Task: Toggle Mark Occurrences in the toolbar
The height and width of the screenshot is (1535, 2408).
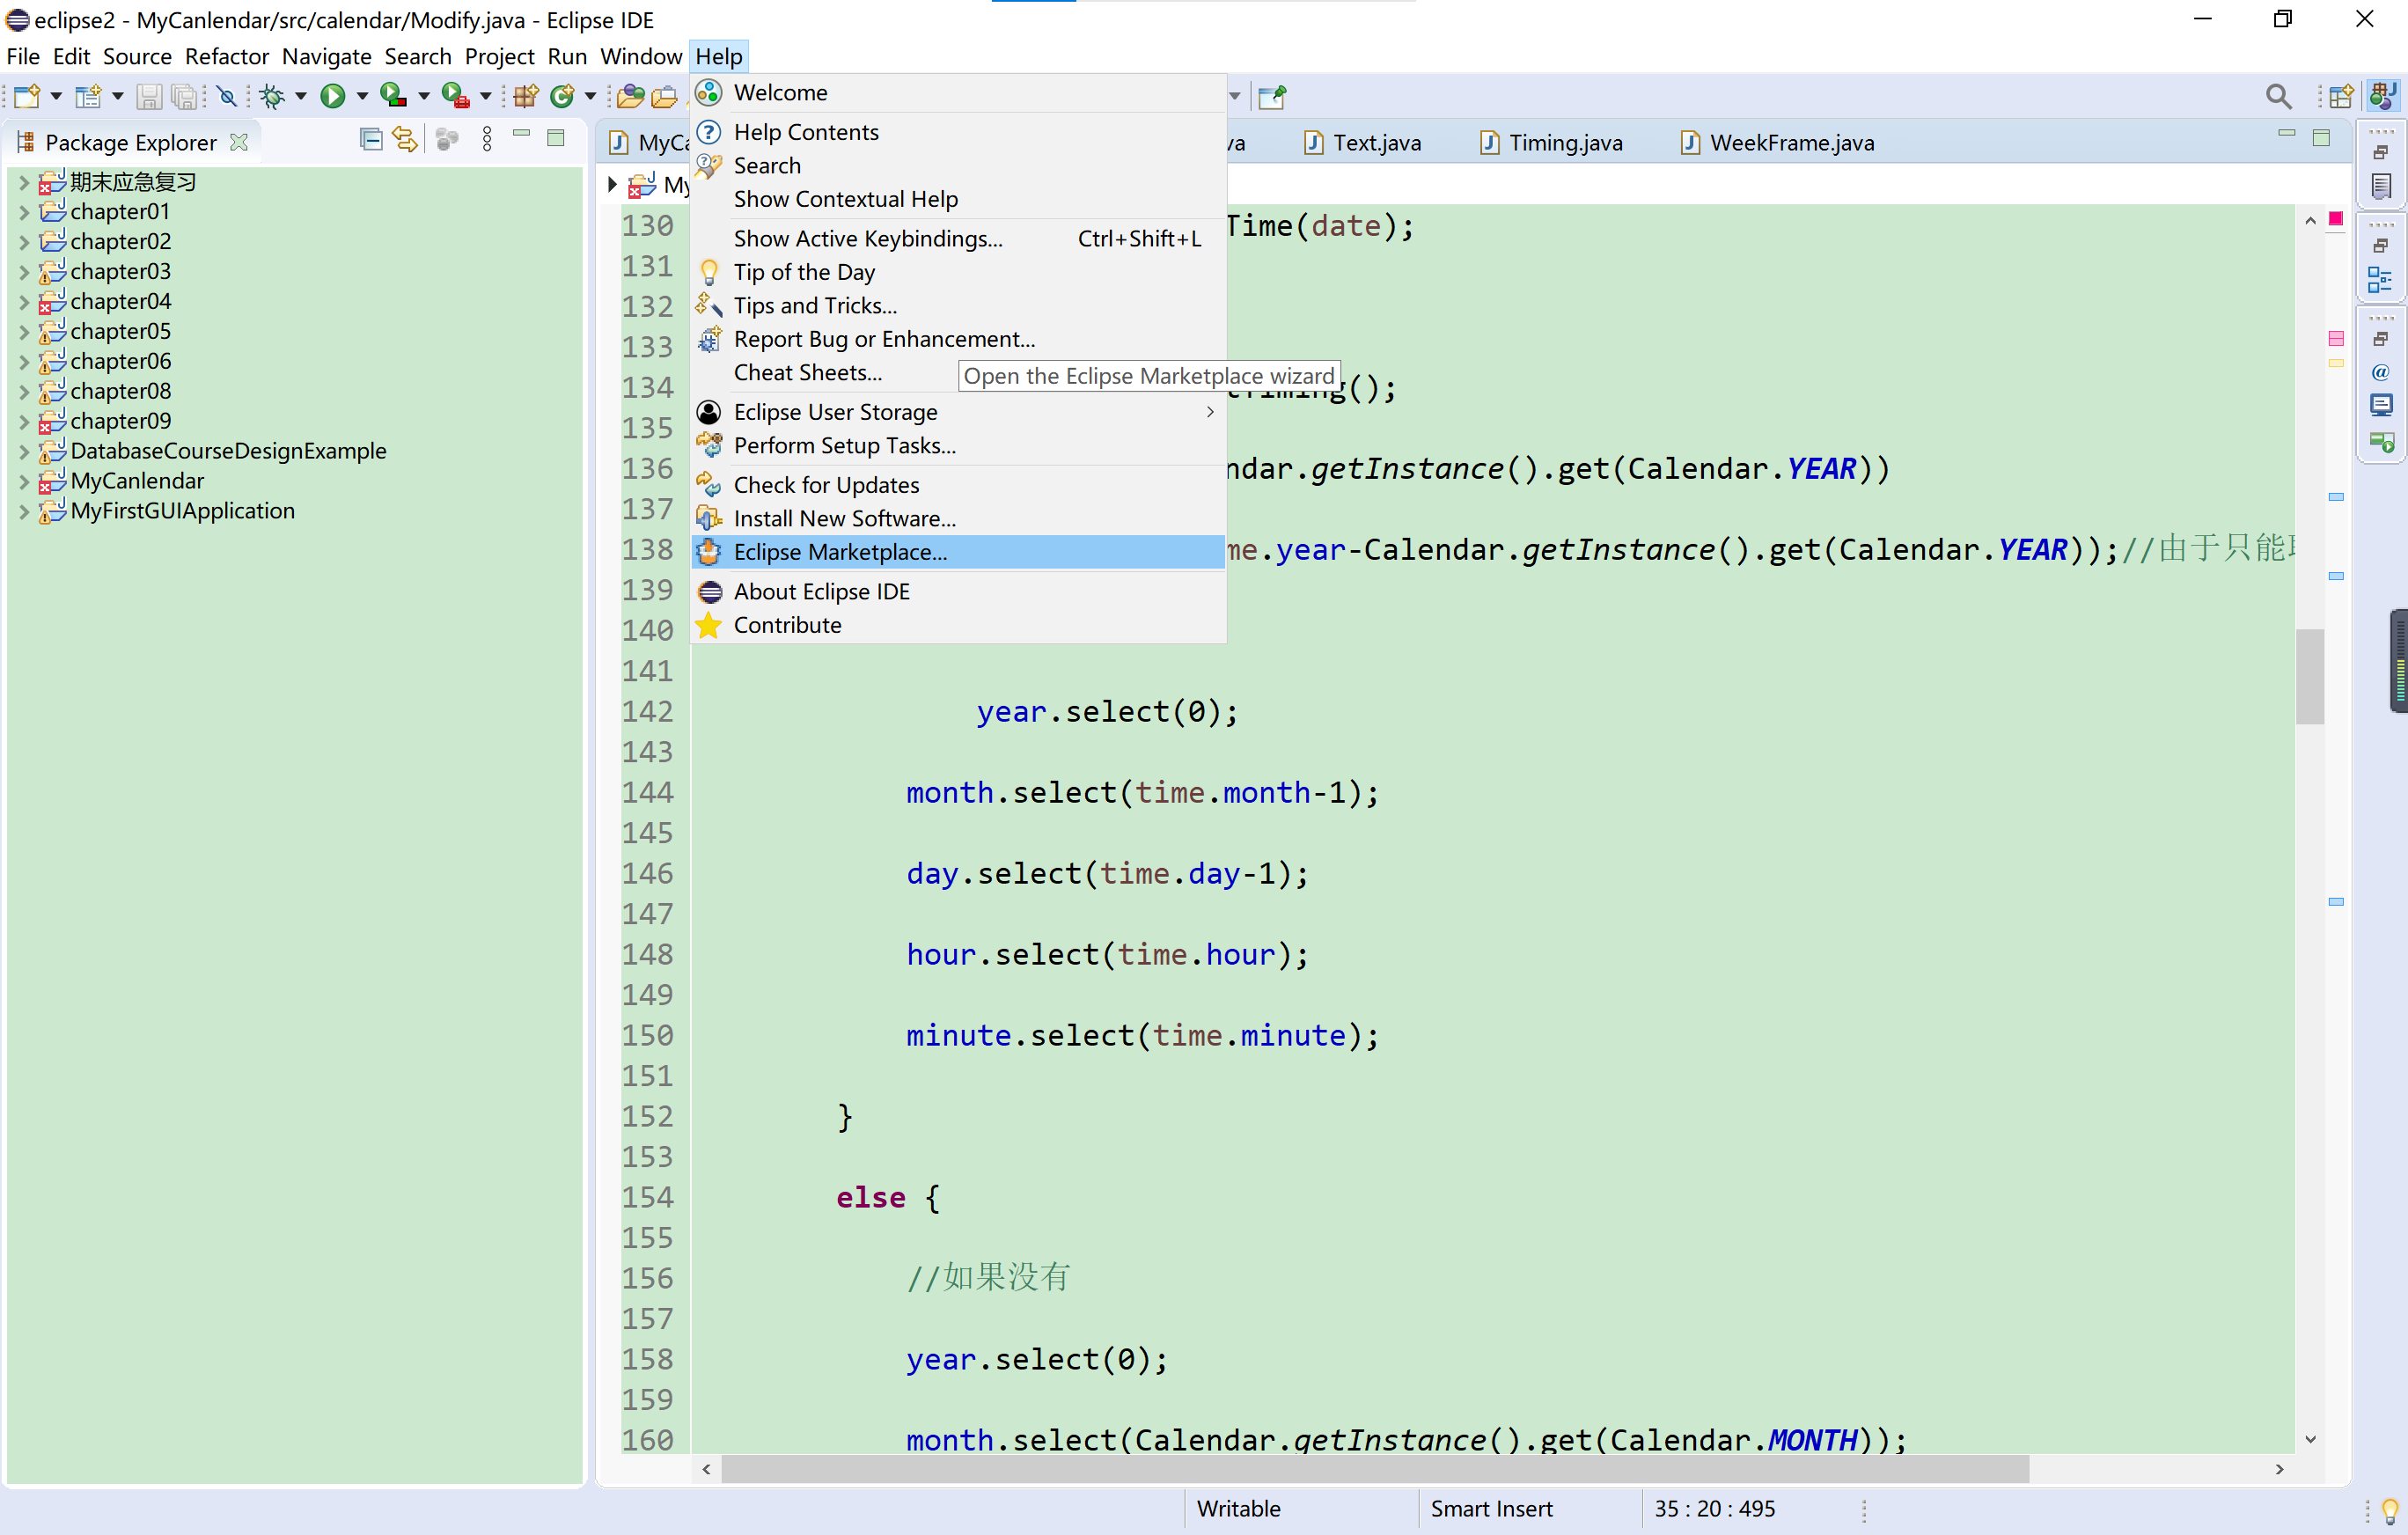Action: click(227, 96)
